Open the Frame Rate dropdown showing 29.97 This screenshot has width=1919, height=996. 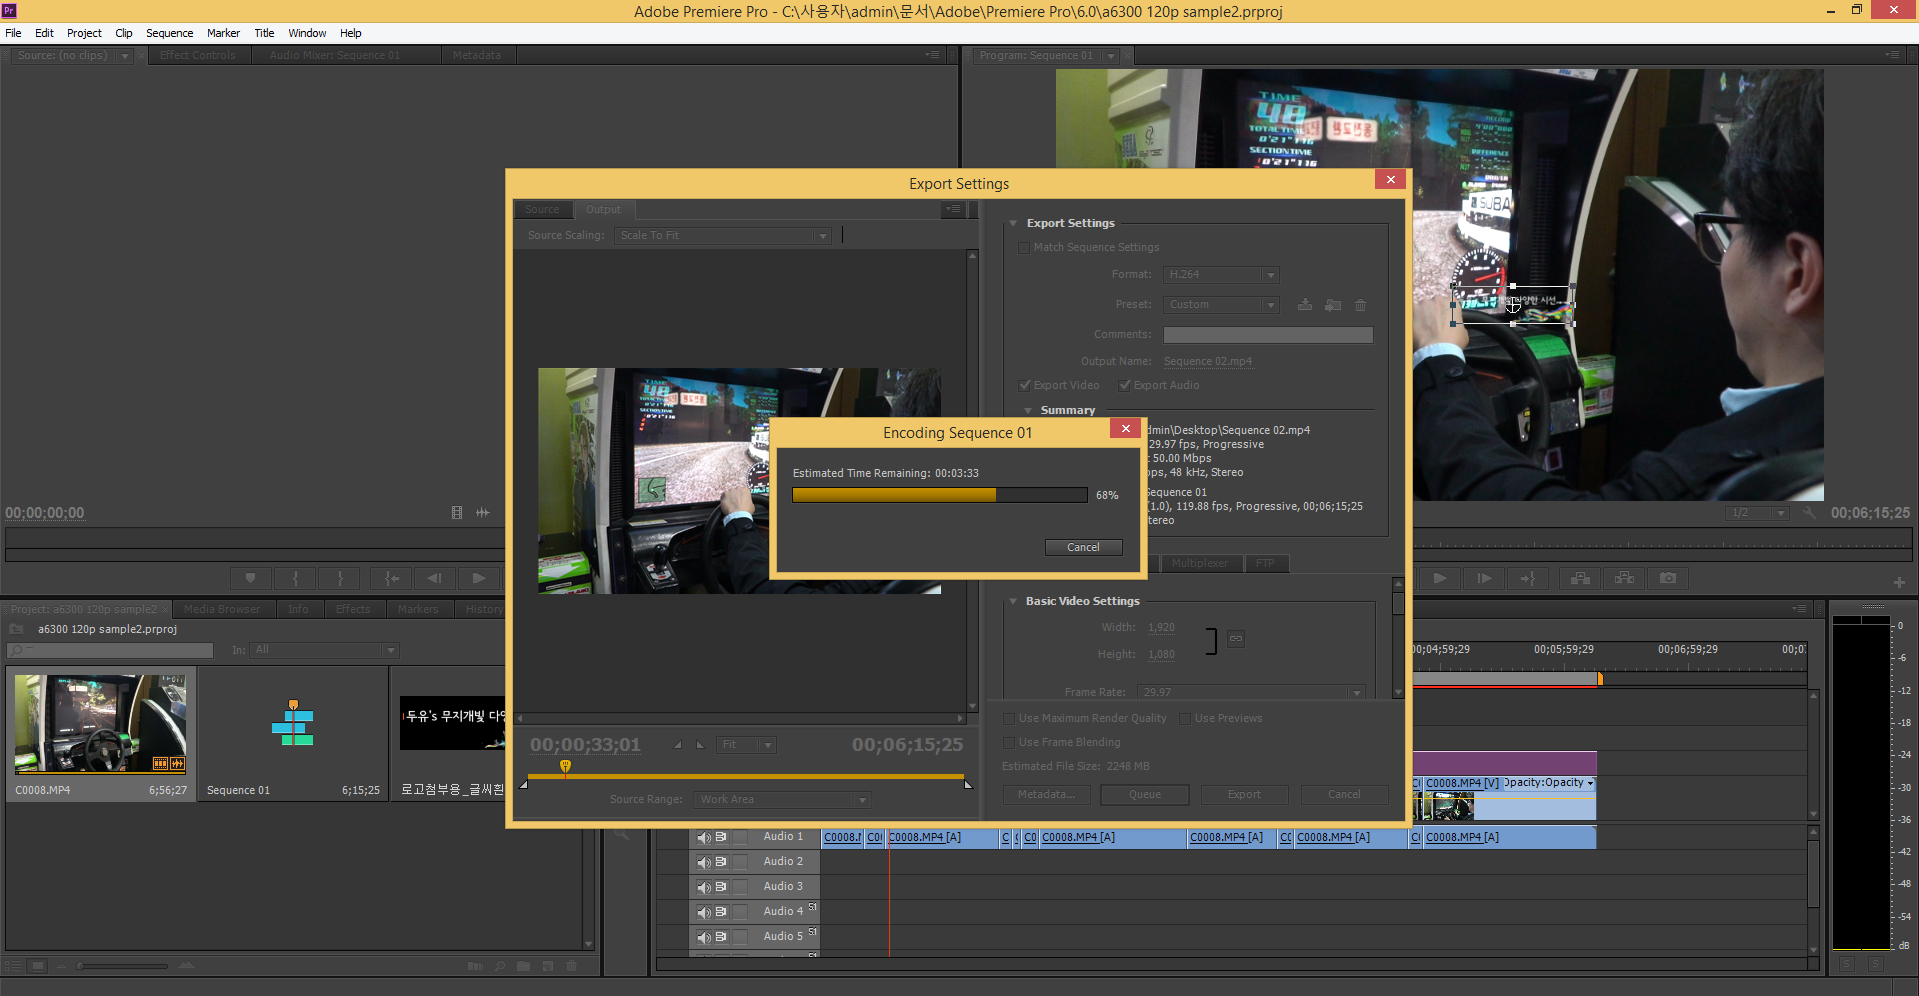pos(1251,692)
